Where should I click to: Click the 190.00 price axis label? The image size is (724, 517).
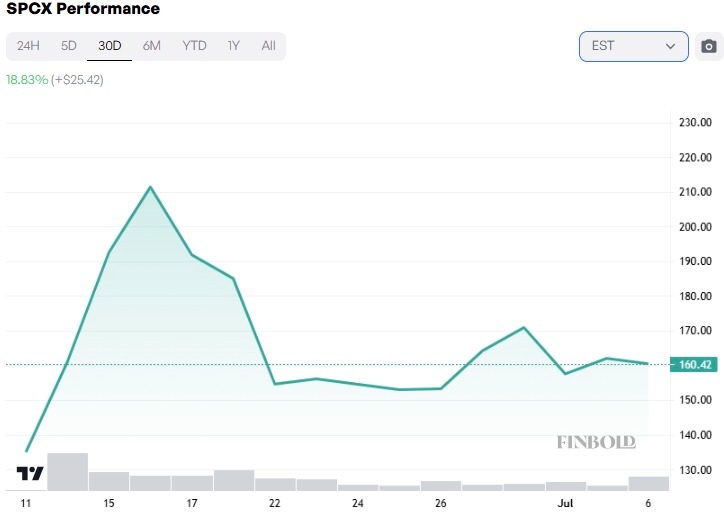tap(695, 261)
